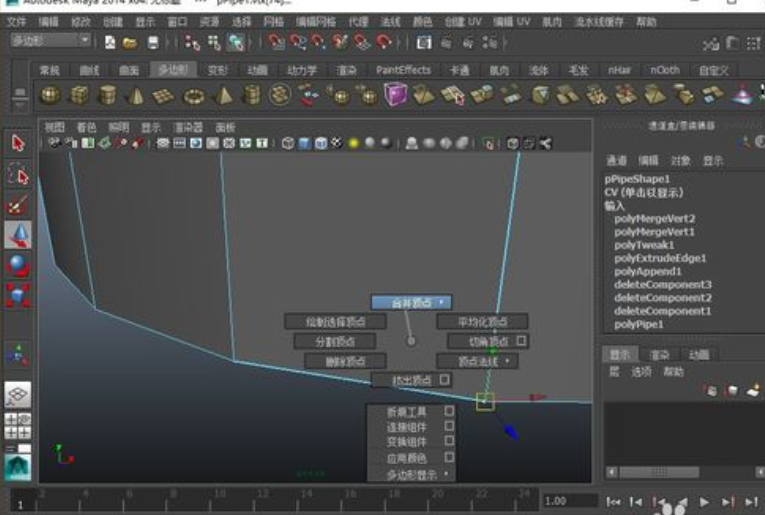Activate the Lasso select tool

pos(19,176)
